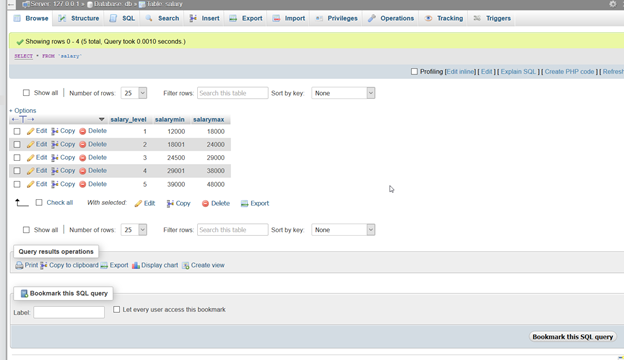Enable the Check all checkbox

[39, 203]
